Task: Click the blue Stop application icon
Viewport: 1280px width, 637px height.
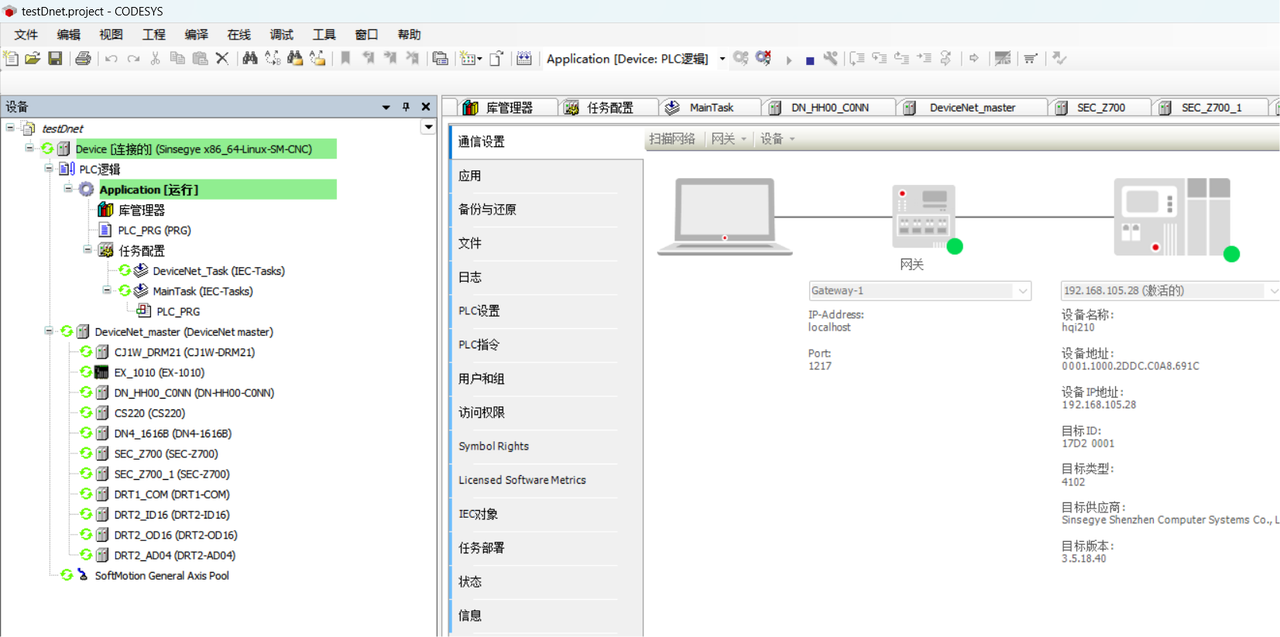Action: 810,60
